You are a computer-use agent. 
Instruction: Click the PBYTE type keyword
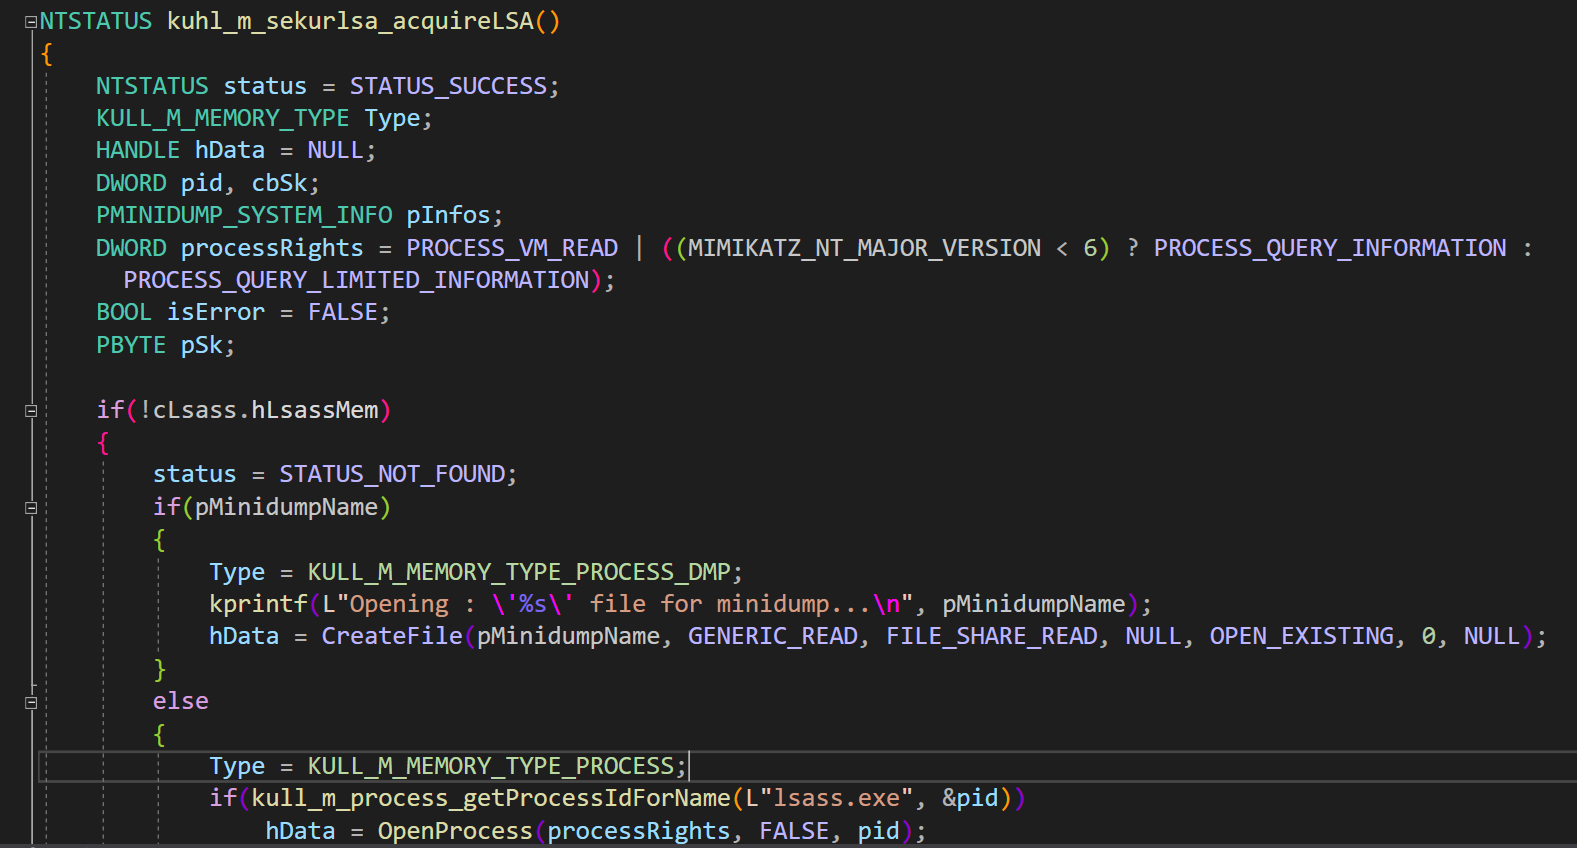(x=131, y=345)
